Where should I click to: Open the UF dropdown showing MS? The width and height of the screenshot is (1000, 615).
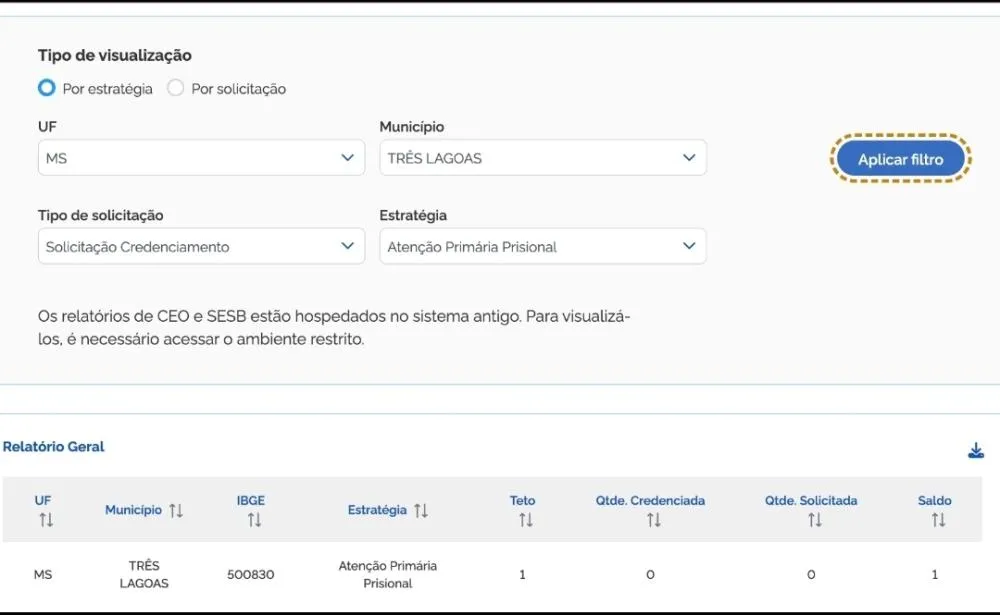201,158
